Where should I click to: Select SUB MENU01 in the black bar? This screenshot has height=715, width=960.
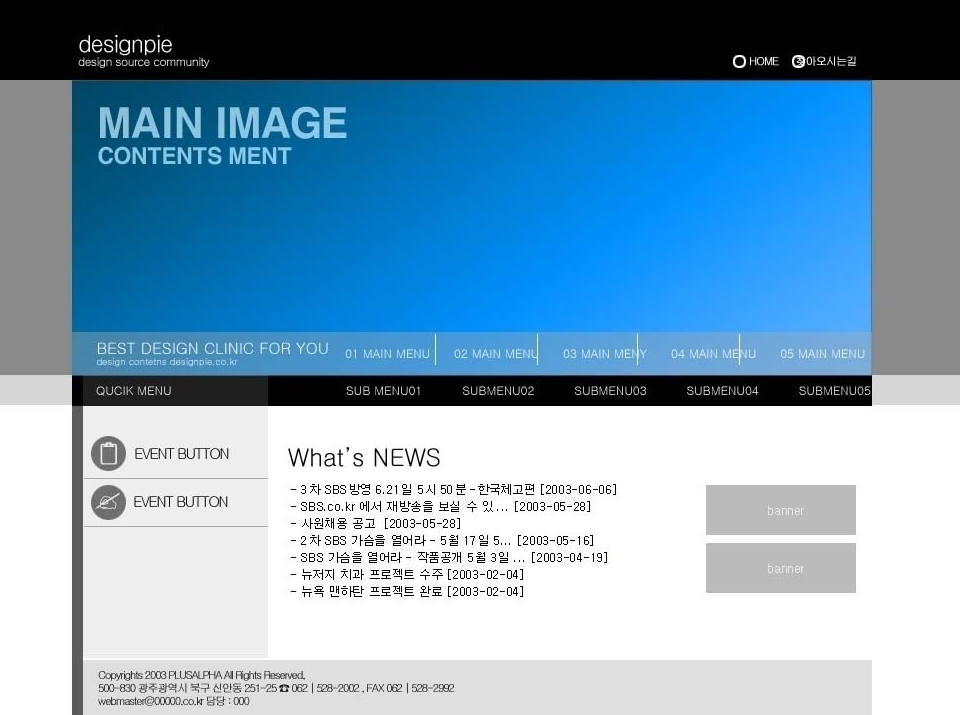coord(383,391)
